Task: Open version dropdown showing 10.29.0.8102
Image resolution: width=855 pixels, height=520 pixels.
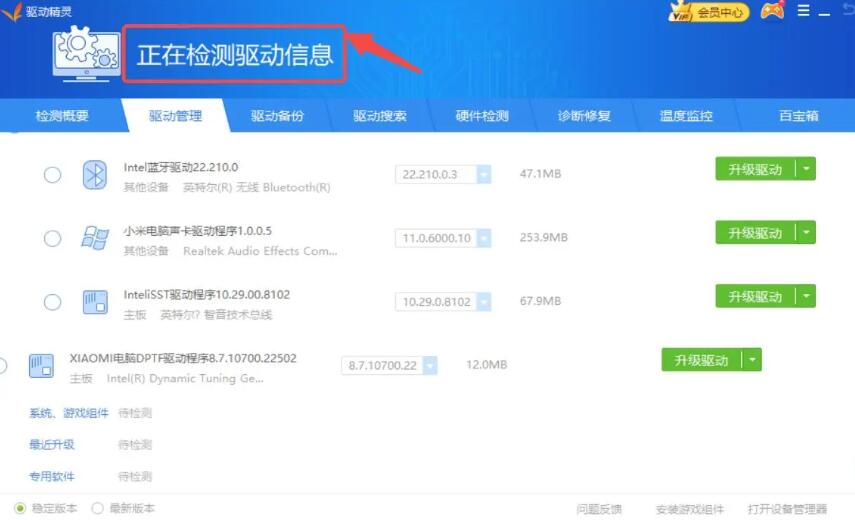Action: [x=484, y=302]
